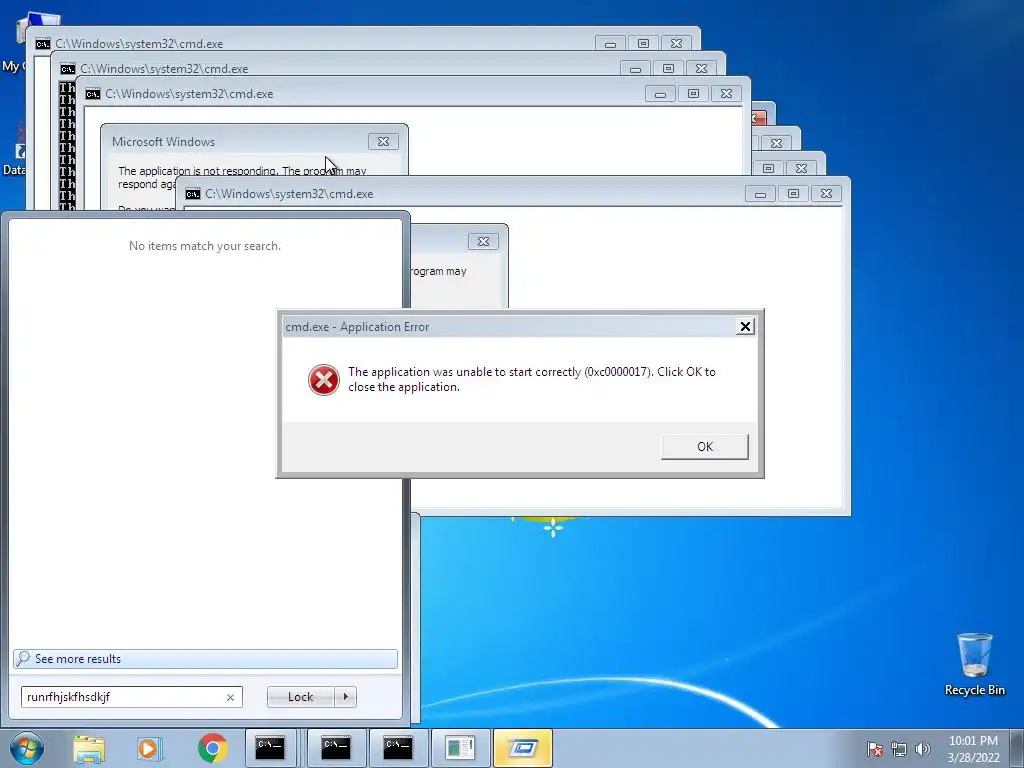Open the clock showing 10:01 PM

coord(973,749)
